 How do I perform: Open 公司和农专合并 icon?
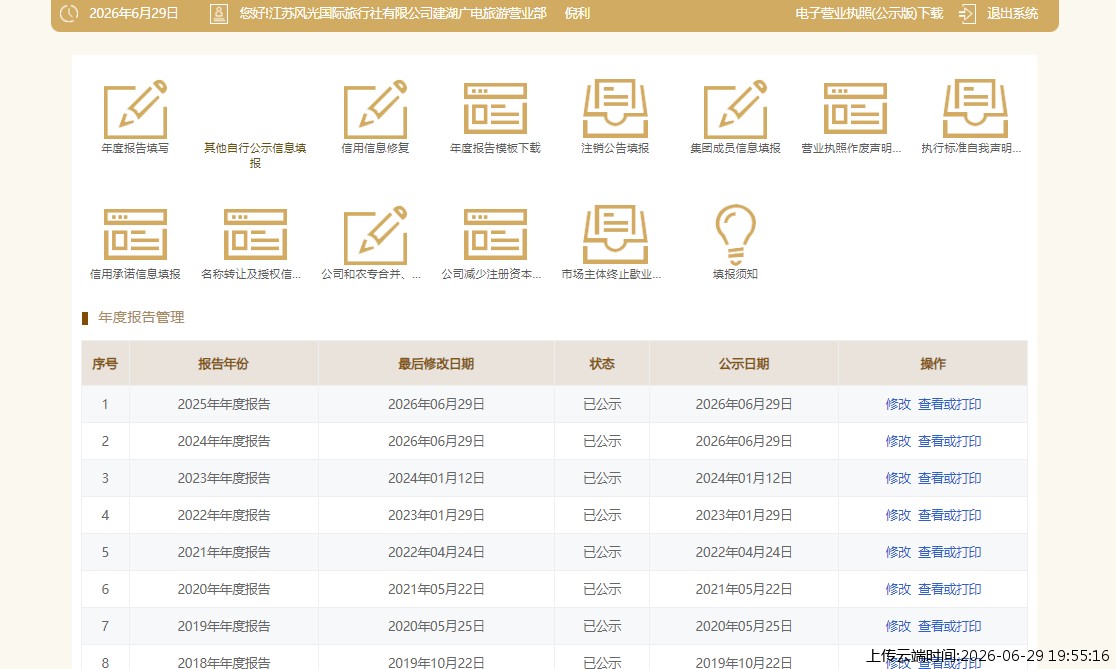click(375, 236)
